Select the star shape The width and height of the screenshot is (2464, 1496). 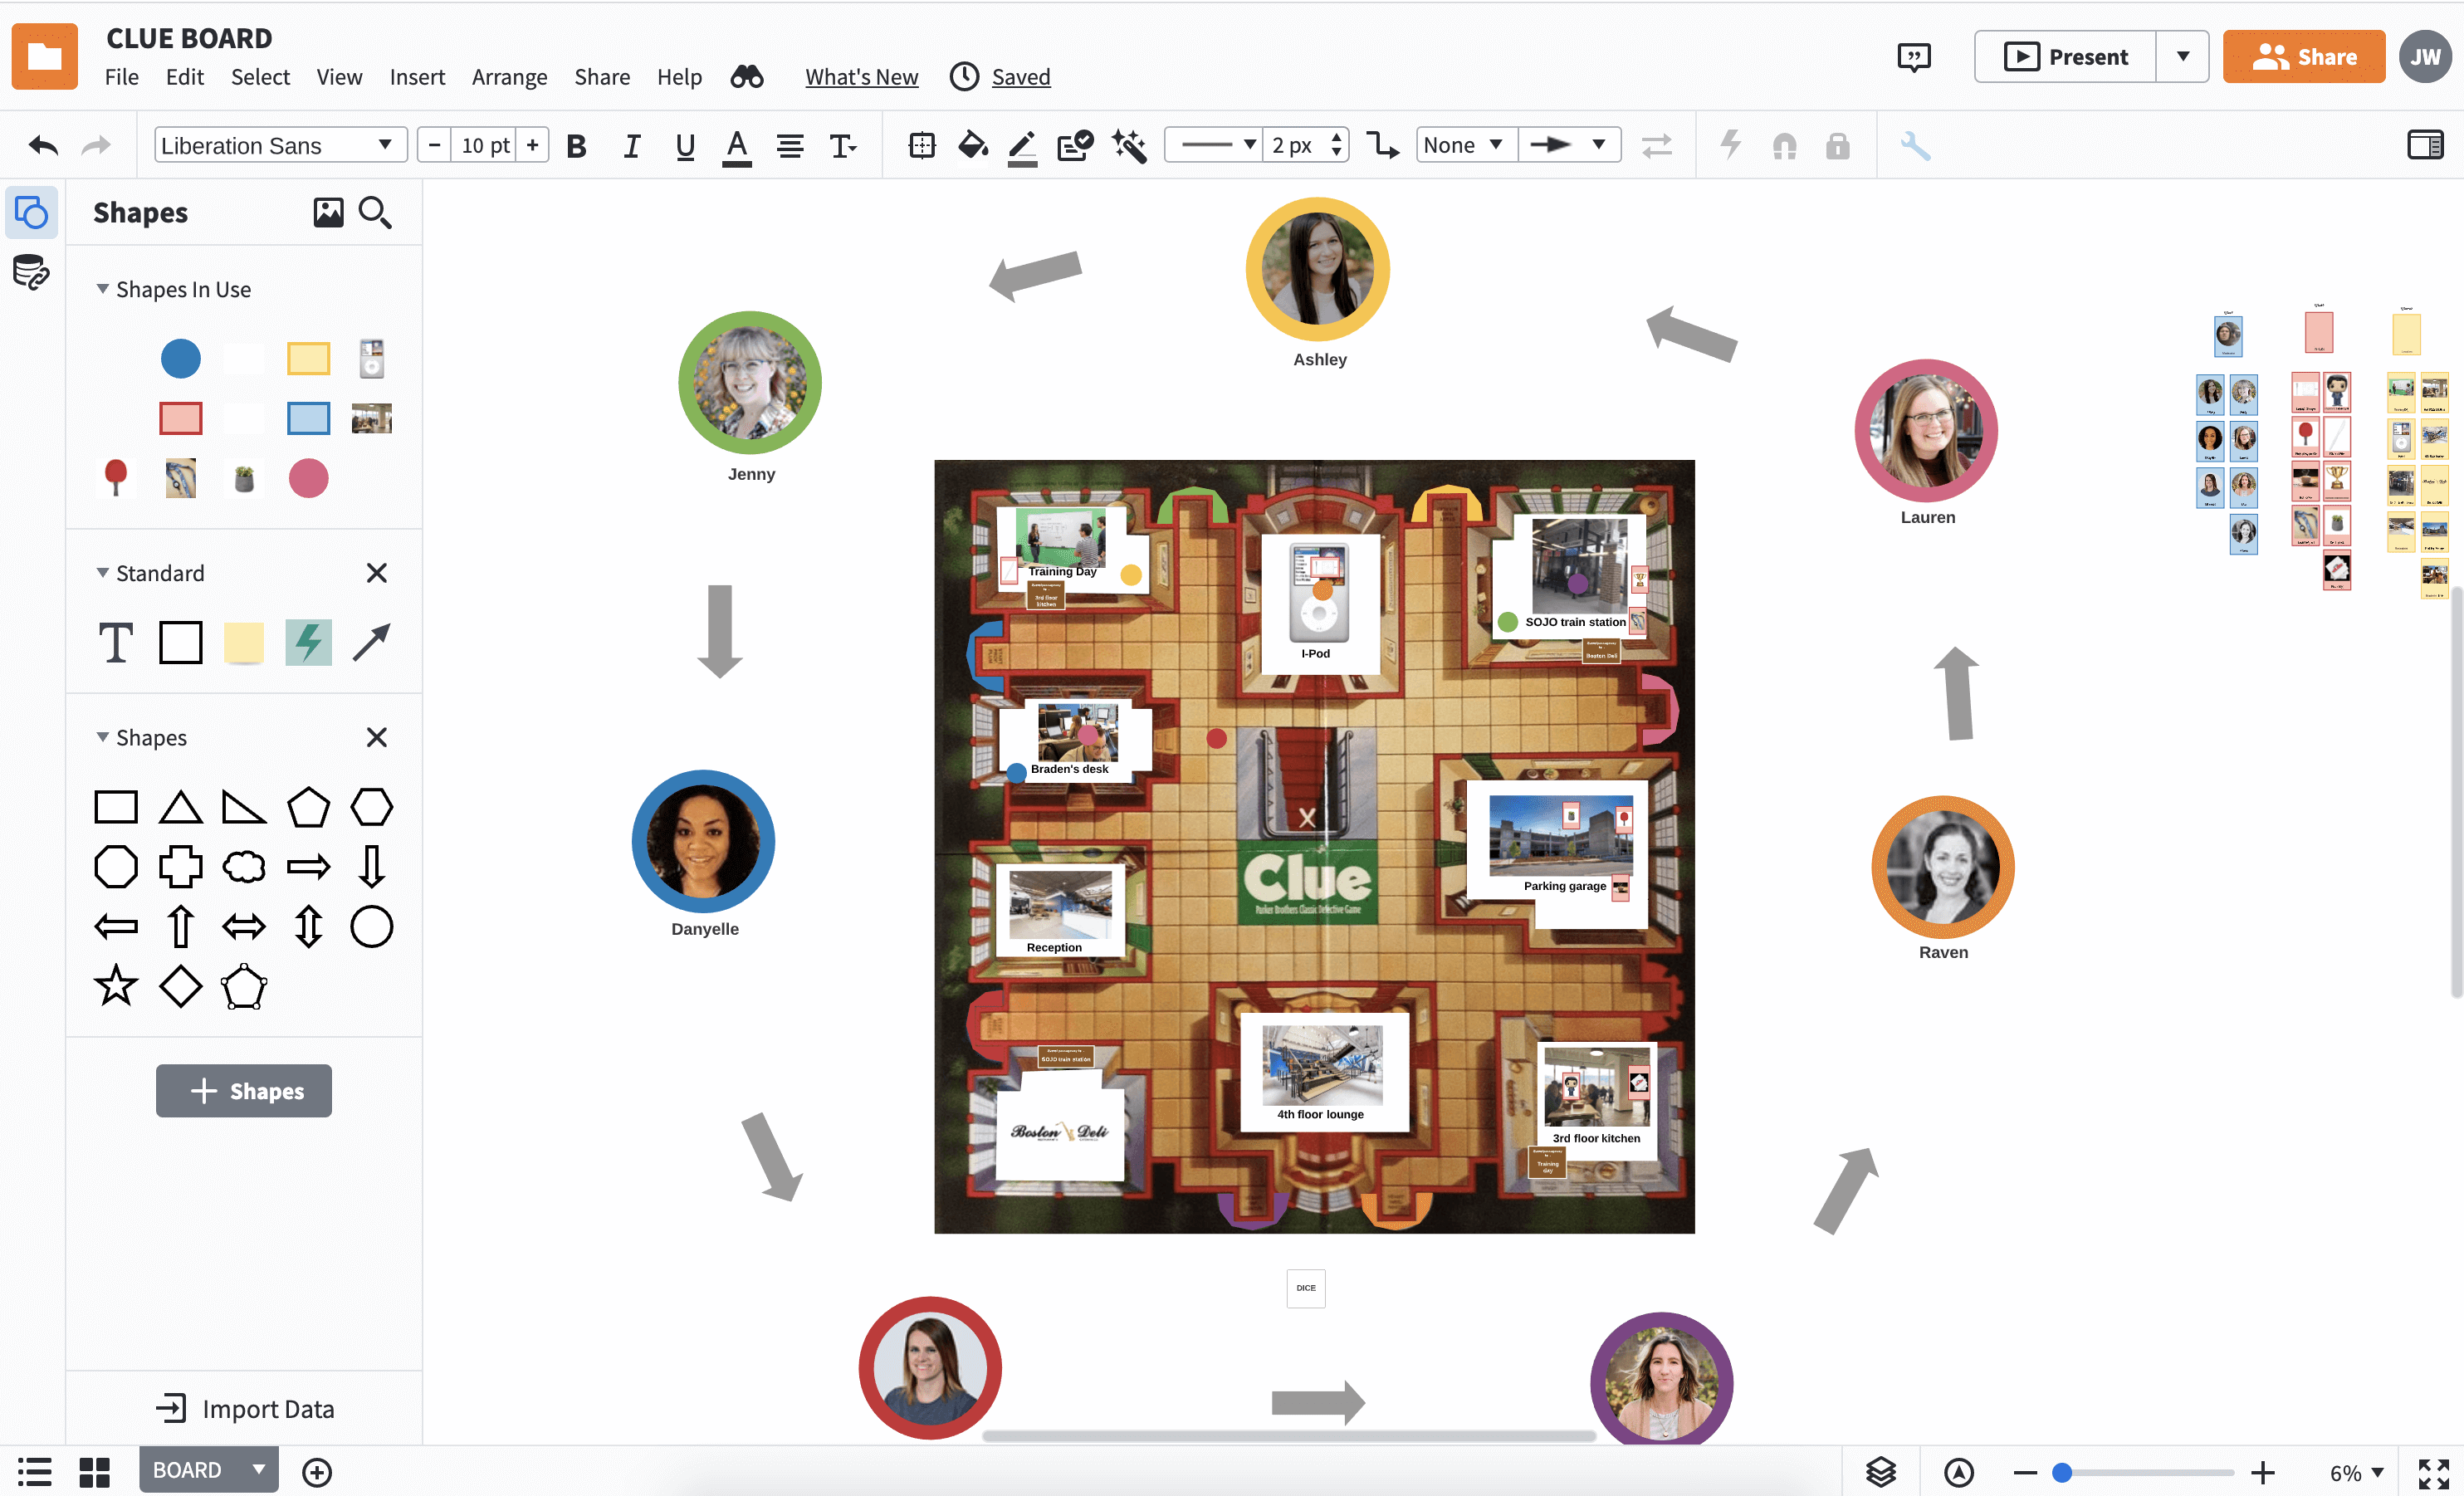coord(116,986)
